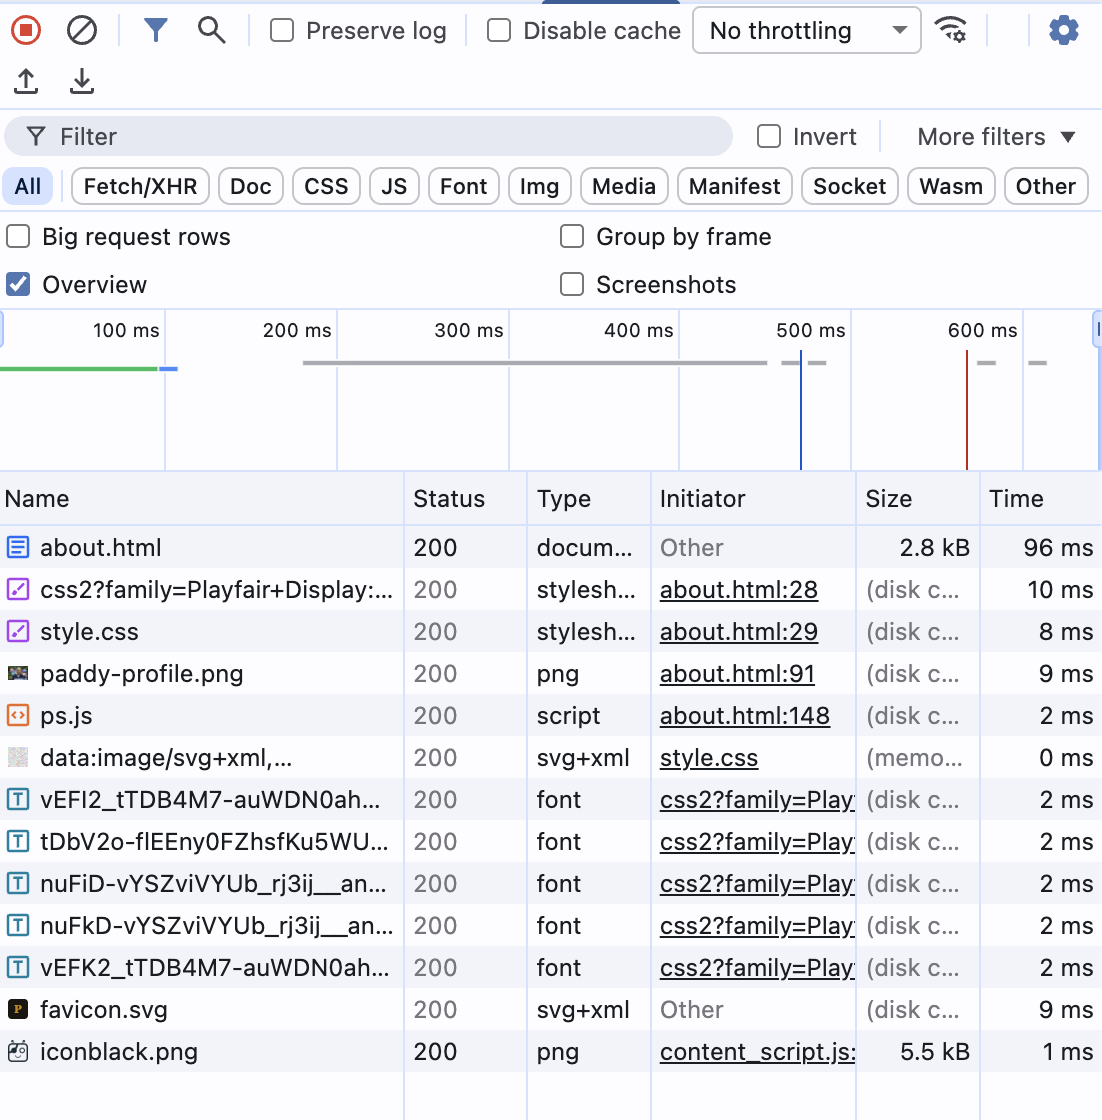Click the record network log button
This screenshot has width=1102, height=1120.
coord(25,30)
